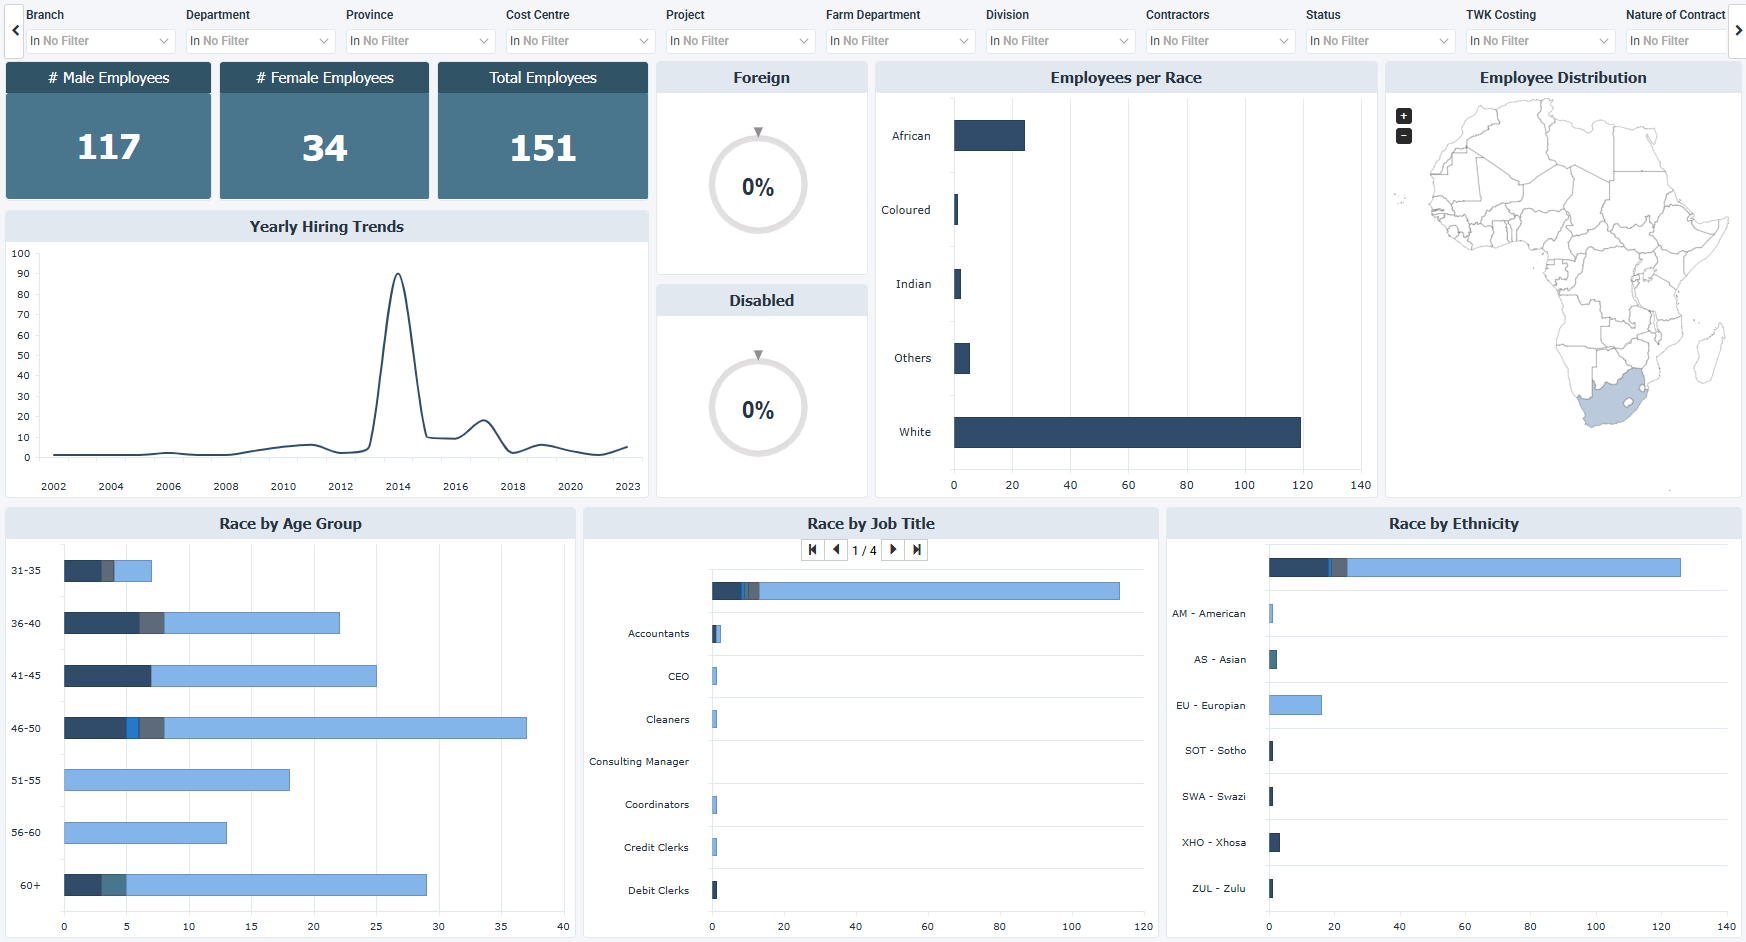The width and height of the screenshot is (1746, 942).
Task: Click the Disabled percentage gauge
Action: coord(758,408)
